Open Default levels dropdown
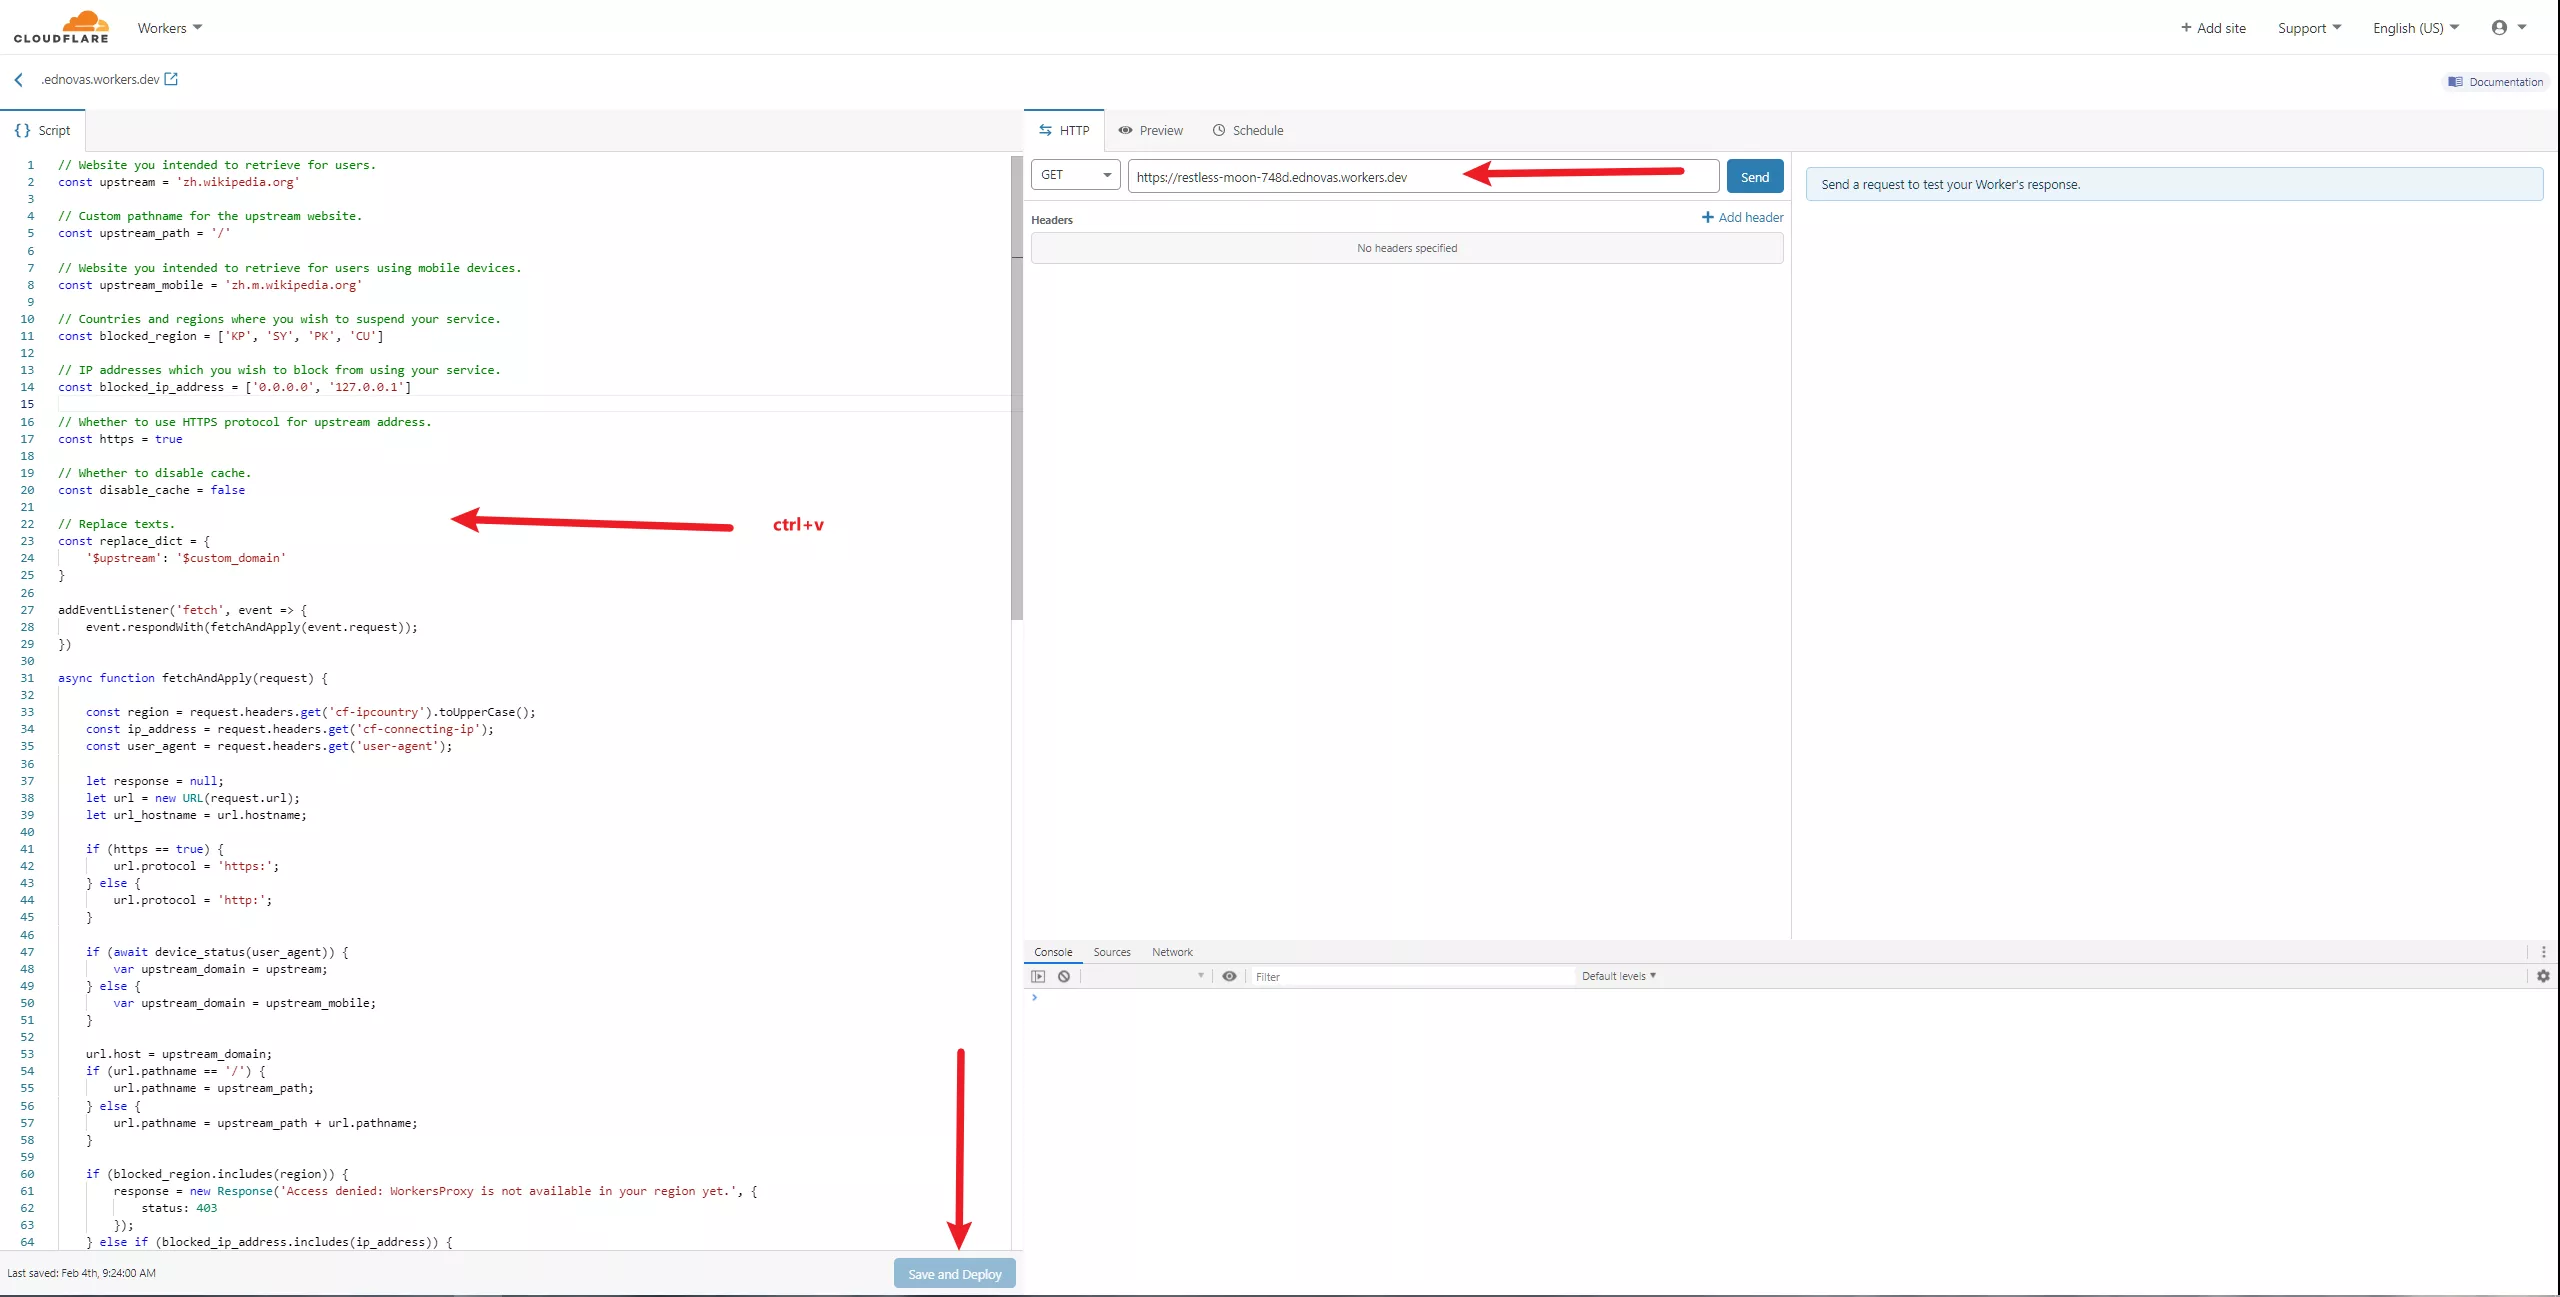Viewport: 2560px width, 1297px height. [1618, 976]
